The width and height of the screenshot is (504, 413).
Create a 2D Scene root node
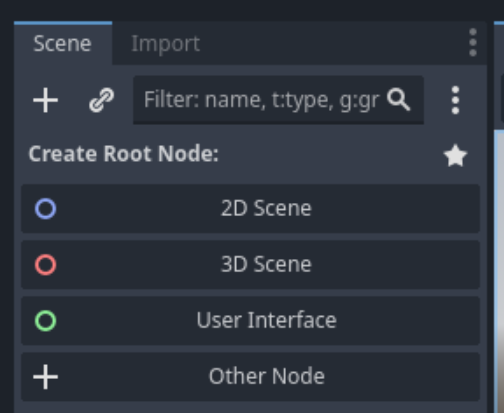tap(251, 209)
